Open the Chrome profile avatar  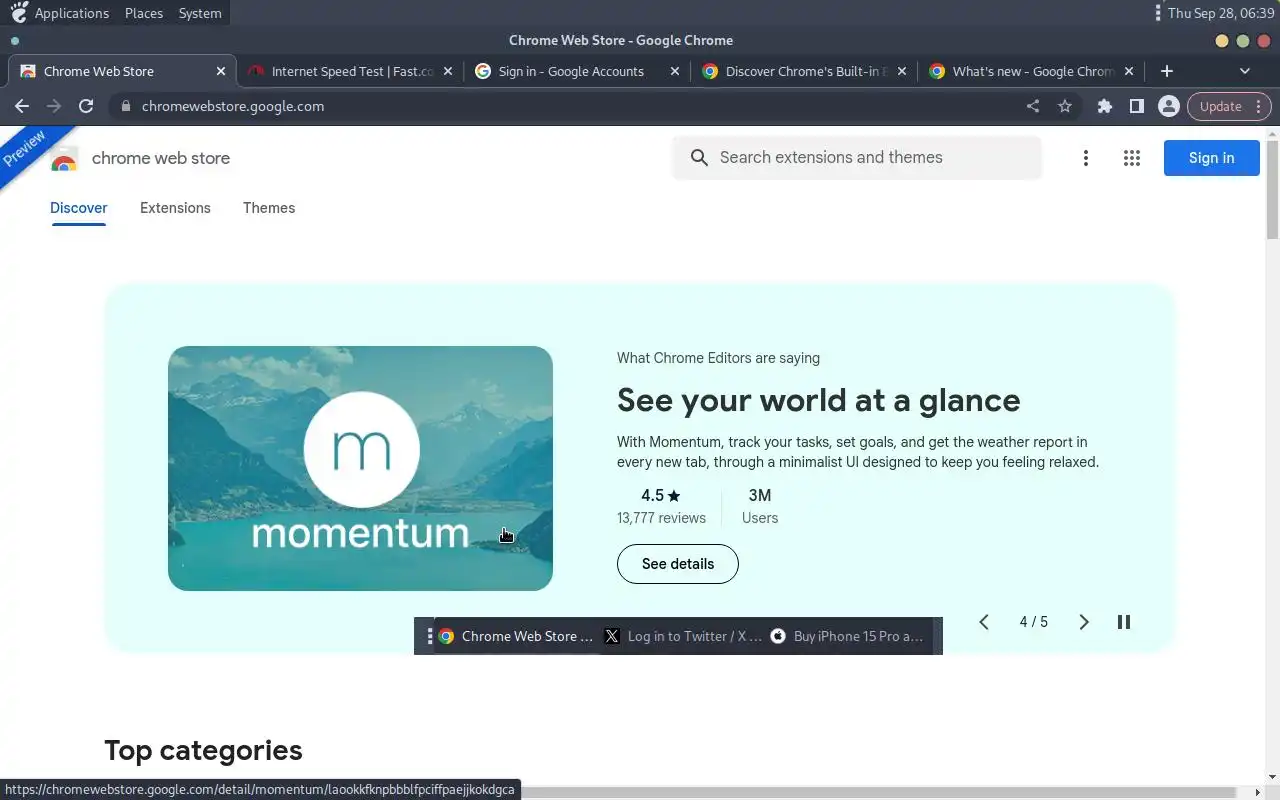(1168, 106)
